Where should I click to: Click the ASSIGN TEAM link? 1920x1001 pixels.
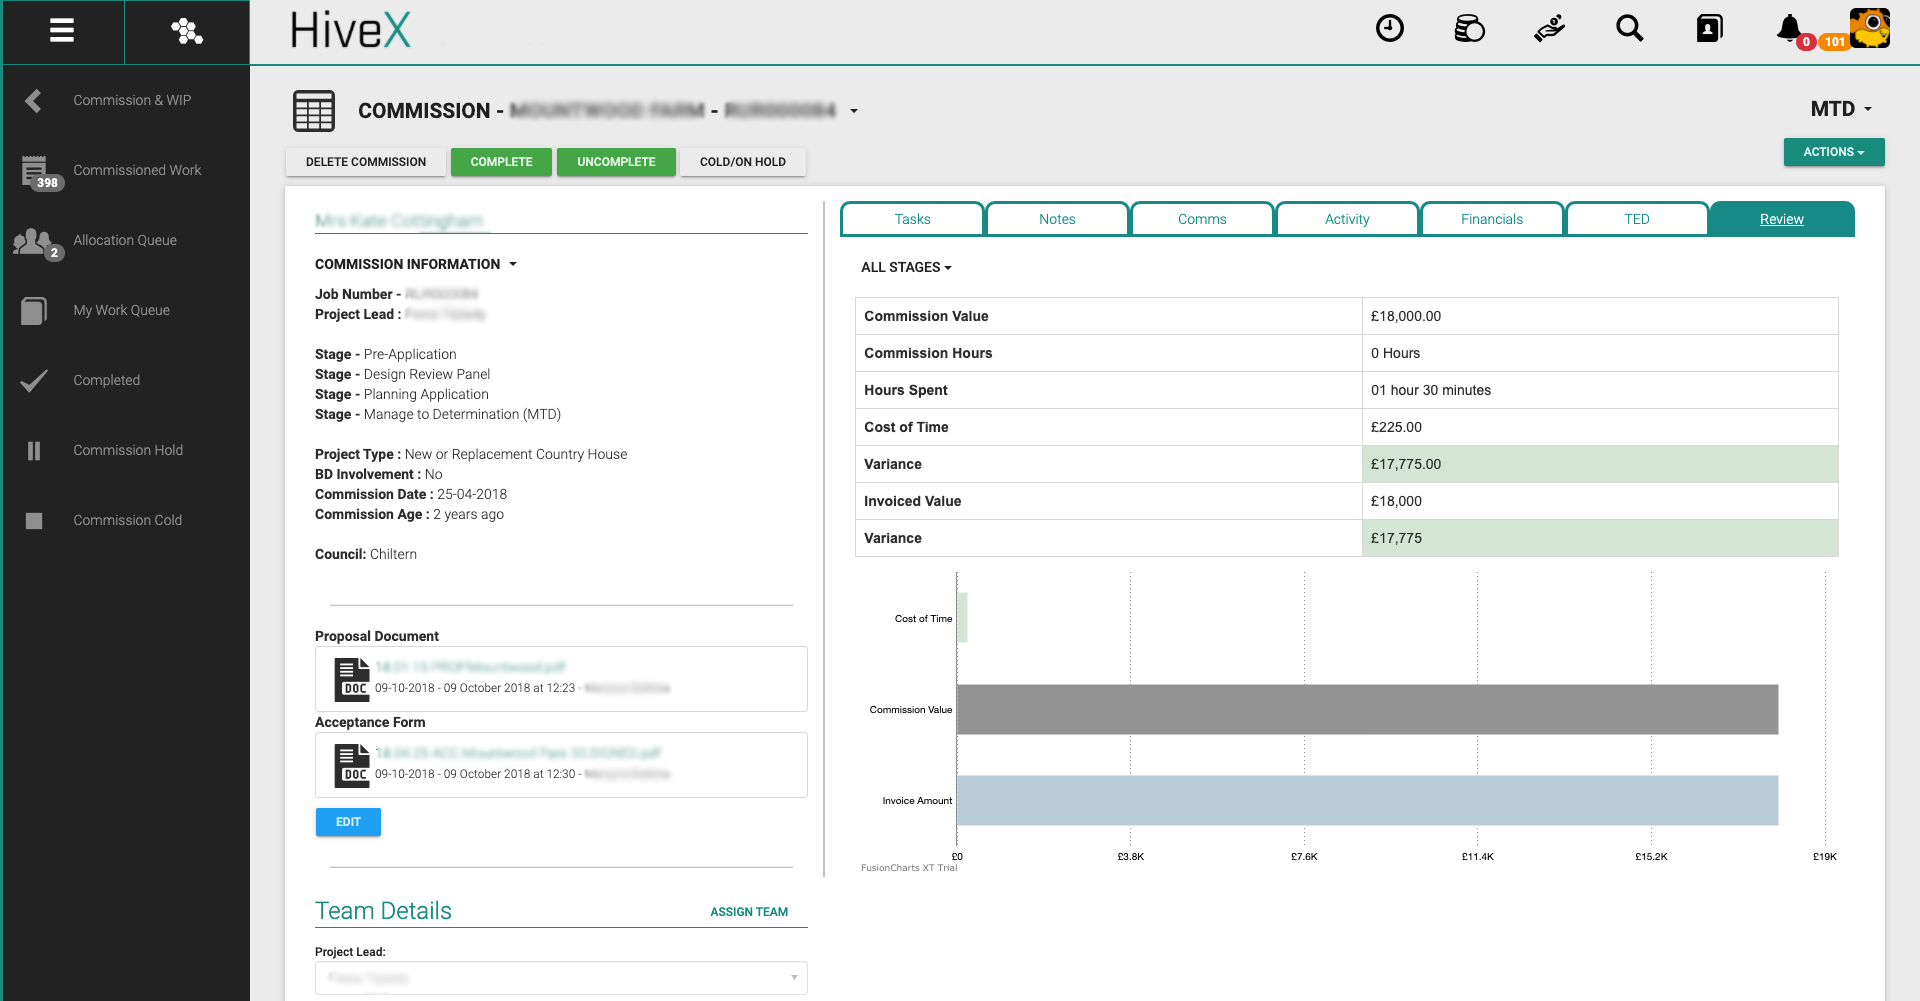click(748, 912)
